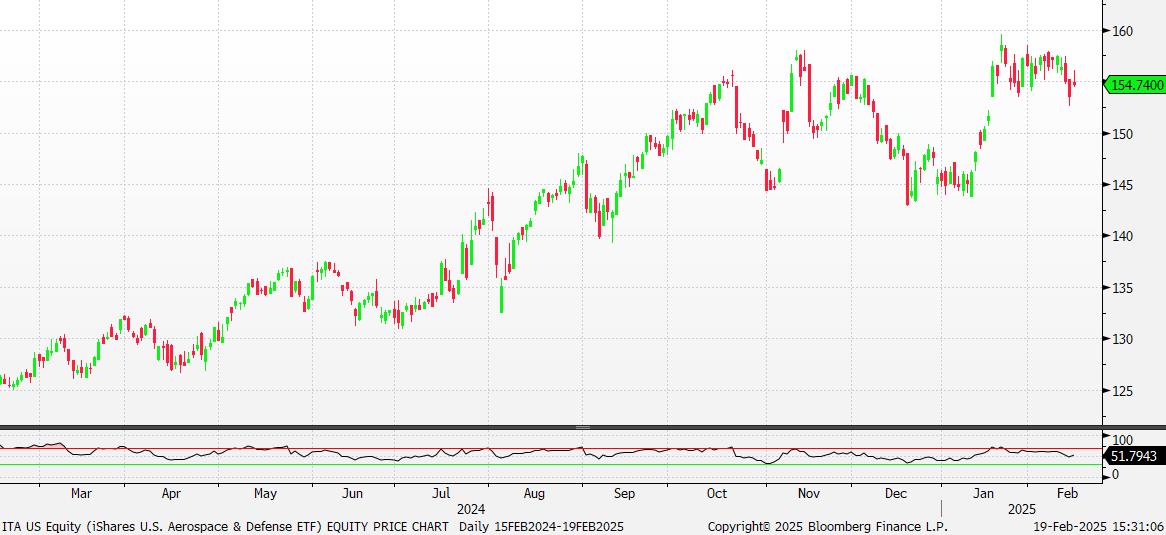The height and width of the screenshot is (535, 1166).
Task: Click the 2024 year label
Action: coord(471,510)
